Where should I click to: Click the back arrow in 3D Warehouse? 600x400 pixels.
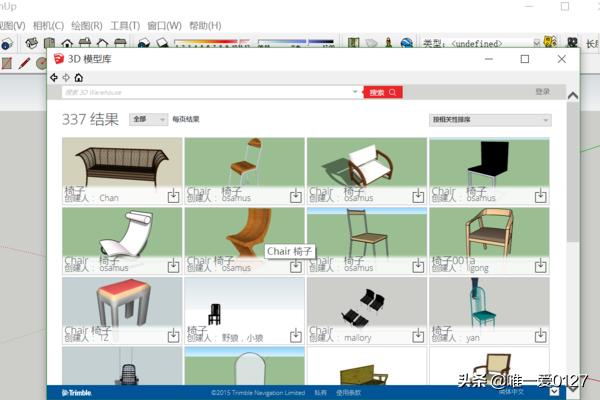click(54, 77)
